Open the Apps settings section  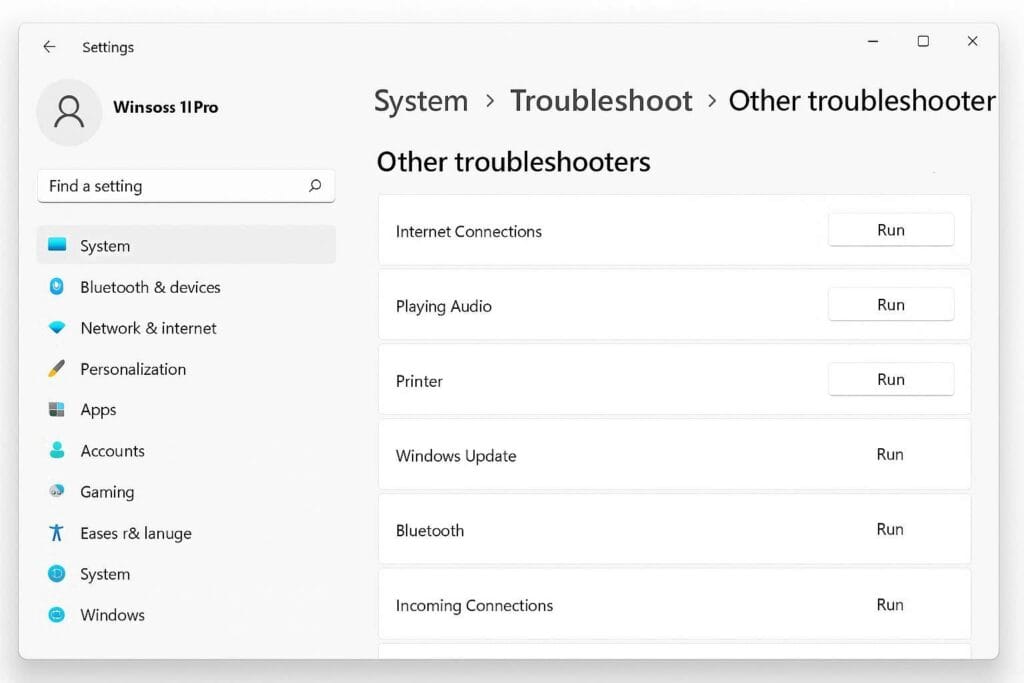tap(98, 410)
